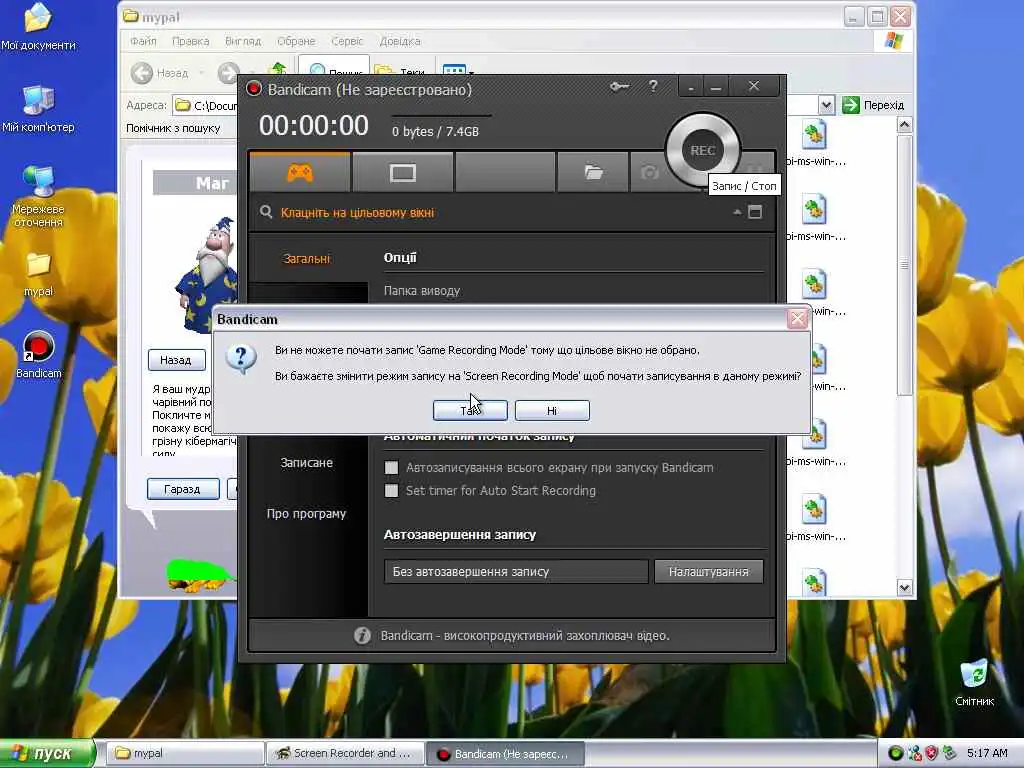The image size is (1024, 768).
Task: Click the Без автозавершення запису field
Action: pyautogui.click(x=516, y=571)
